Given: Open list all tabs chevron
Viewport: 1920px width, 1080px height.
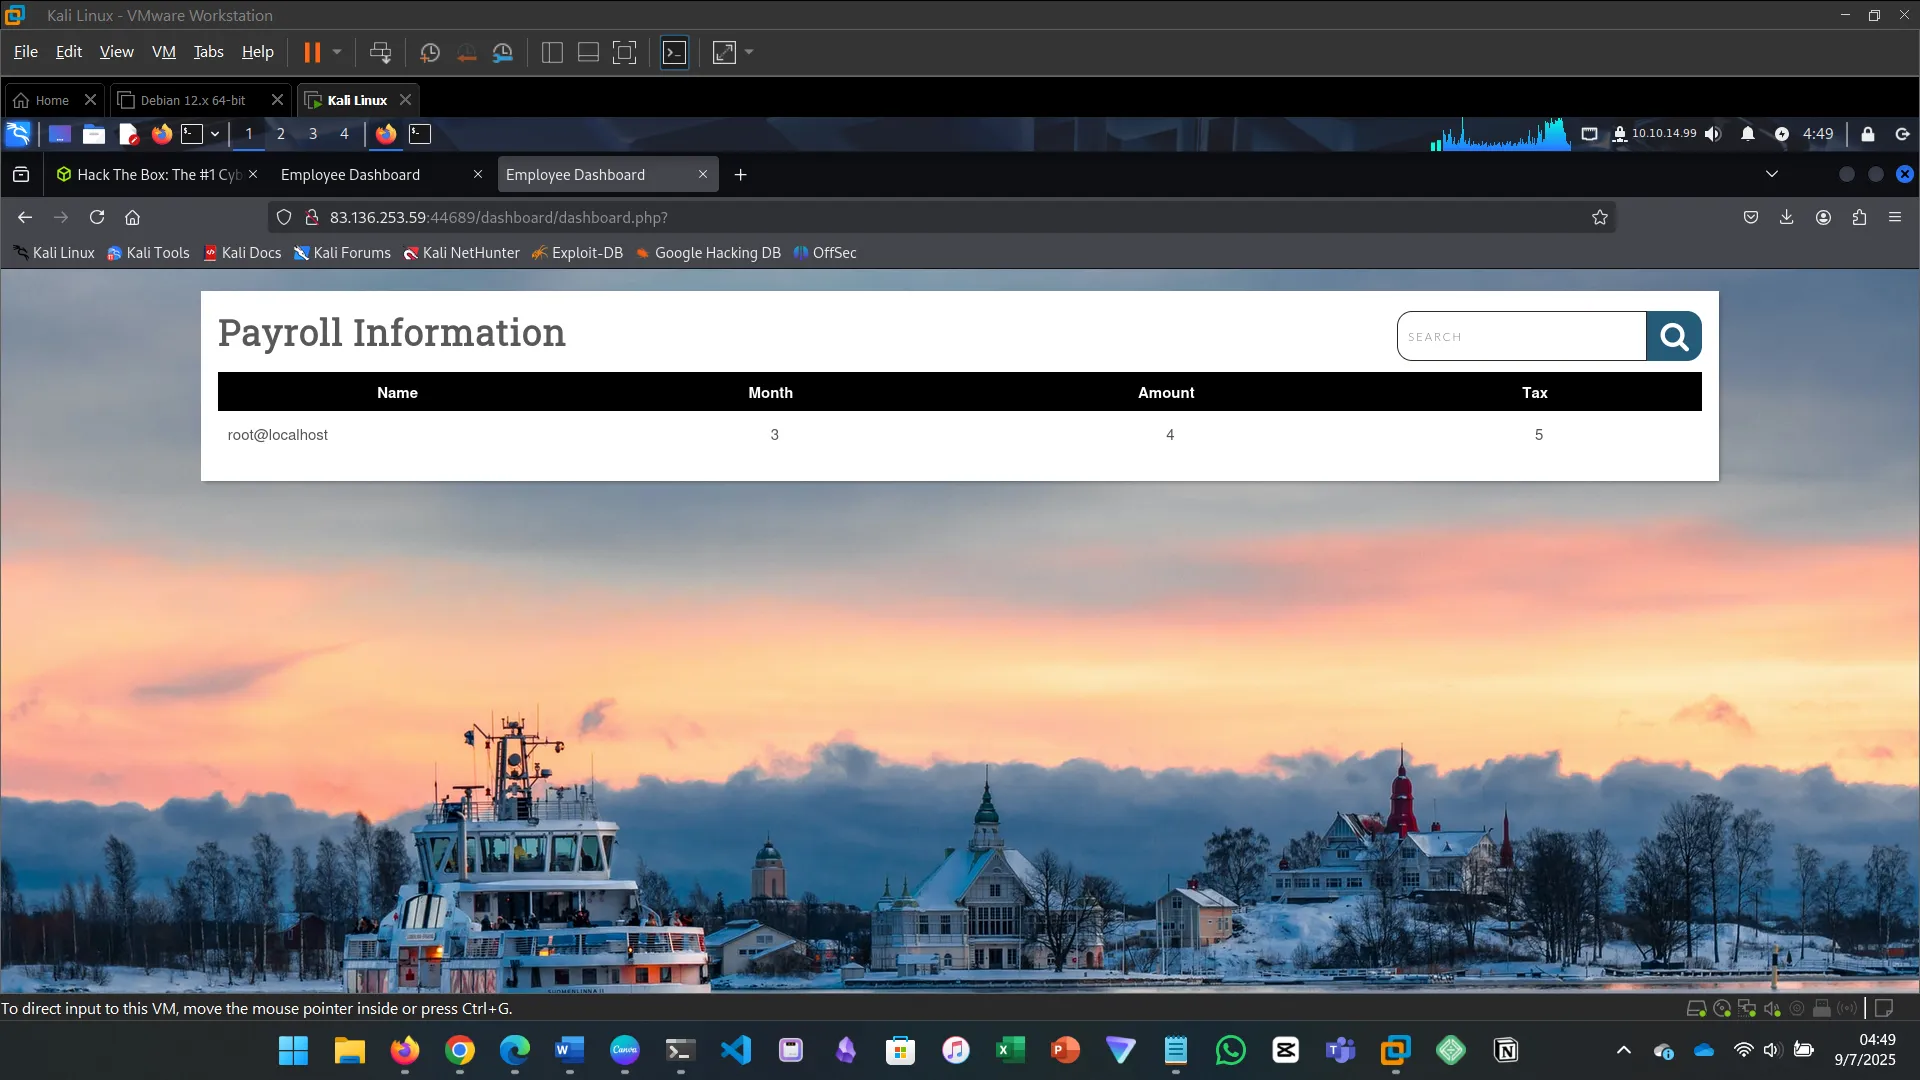Looking at the screenshot, I should (x=1771, y=174).
